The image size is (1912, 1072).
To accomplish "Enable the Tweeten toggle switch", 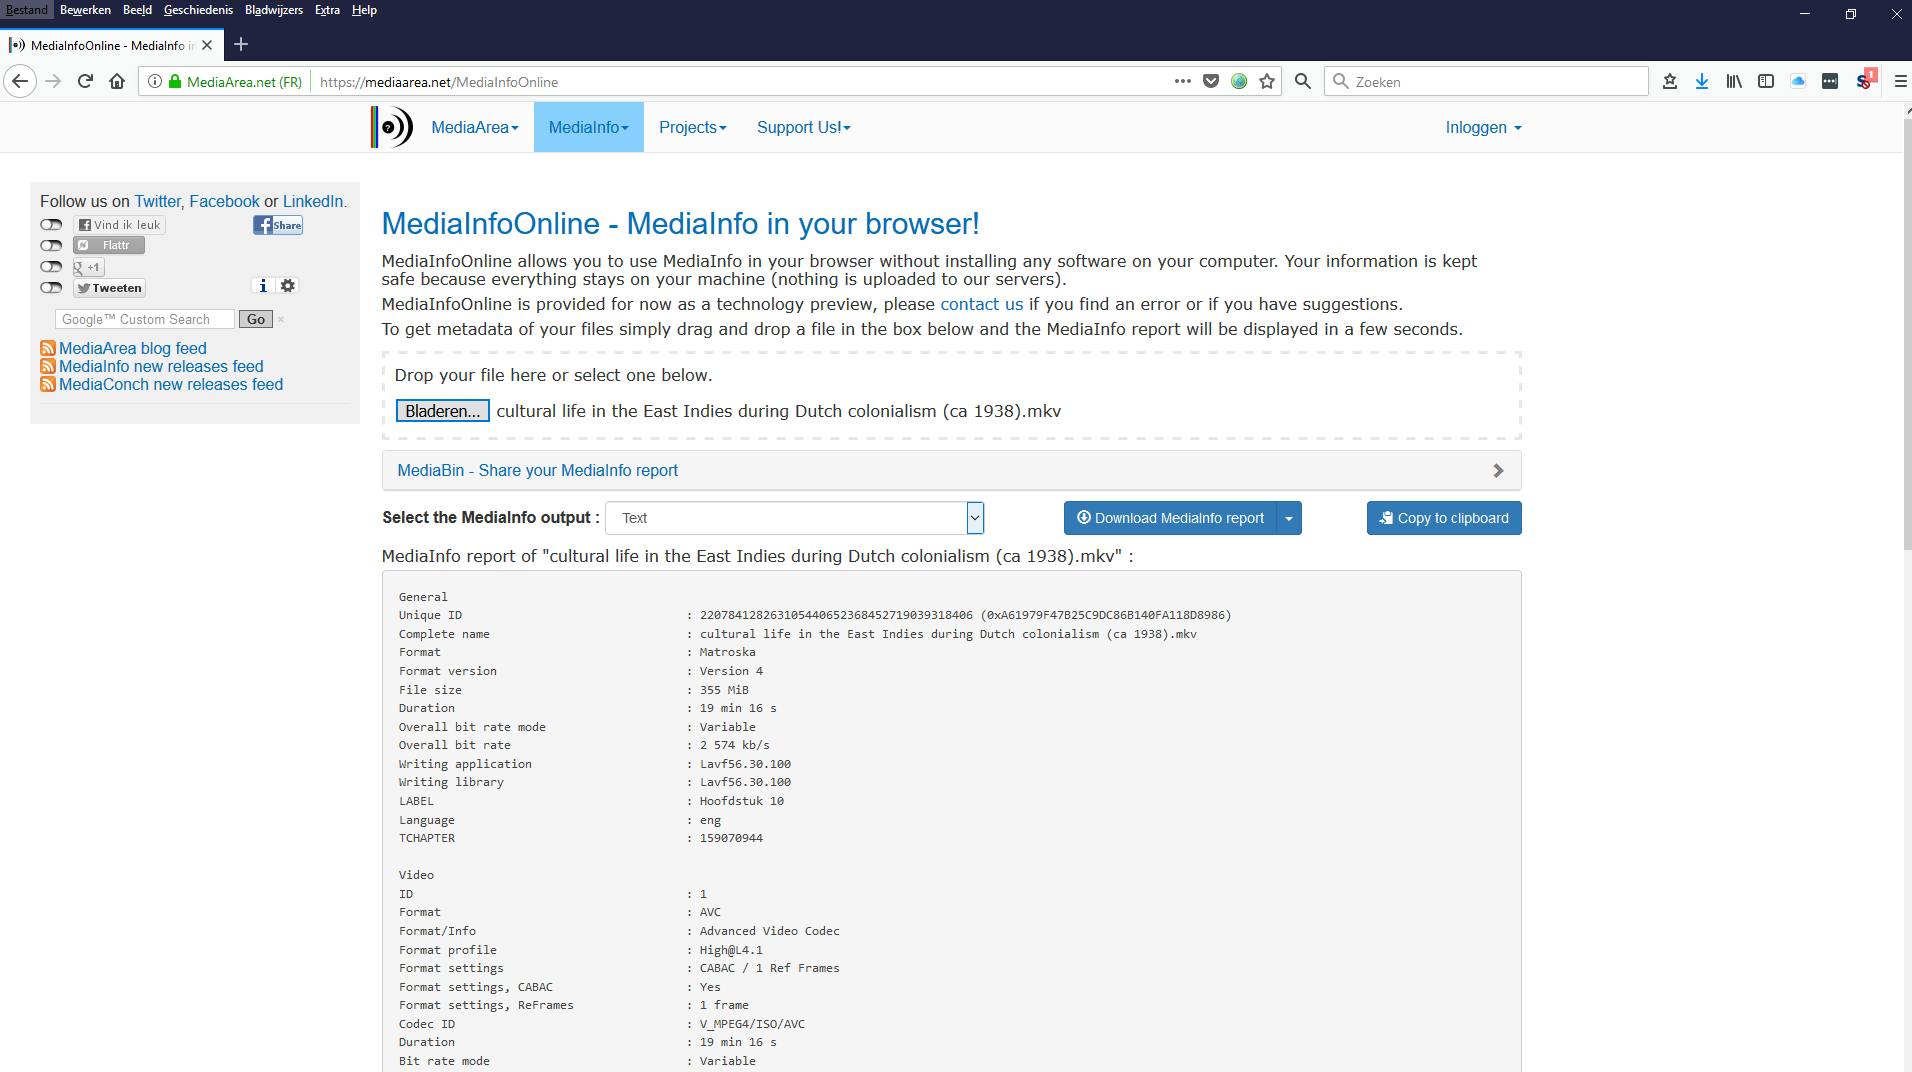I will tap(50, 288).
